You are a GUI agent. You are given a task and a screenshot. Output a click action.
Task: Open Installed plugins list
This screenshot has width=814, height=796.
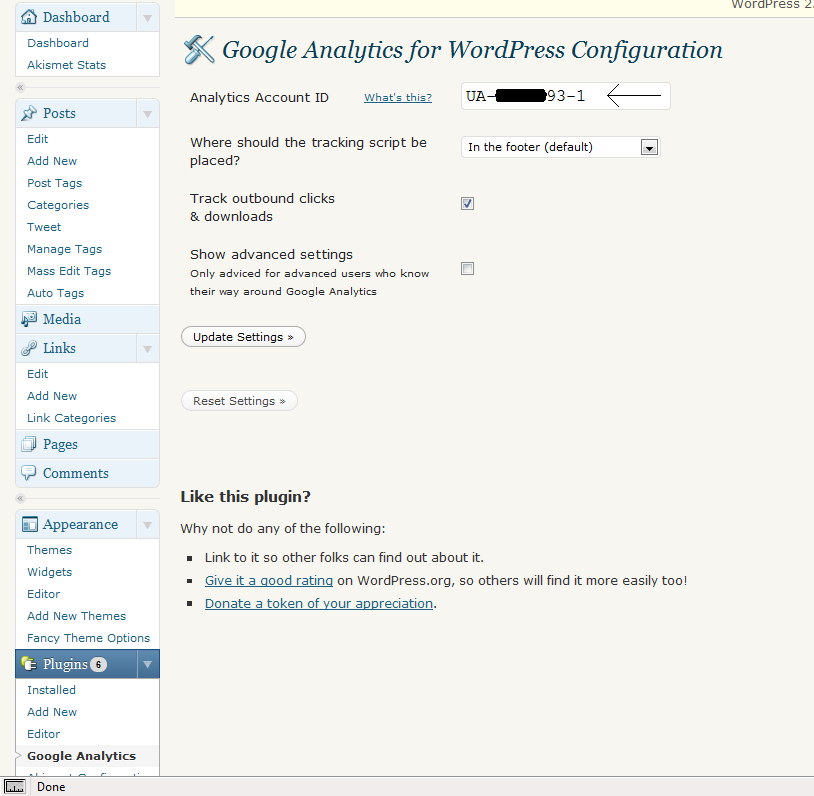point(51,690)
